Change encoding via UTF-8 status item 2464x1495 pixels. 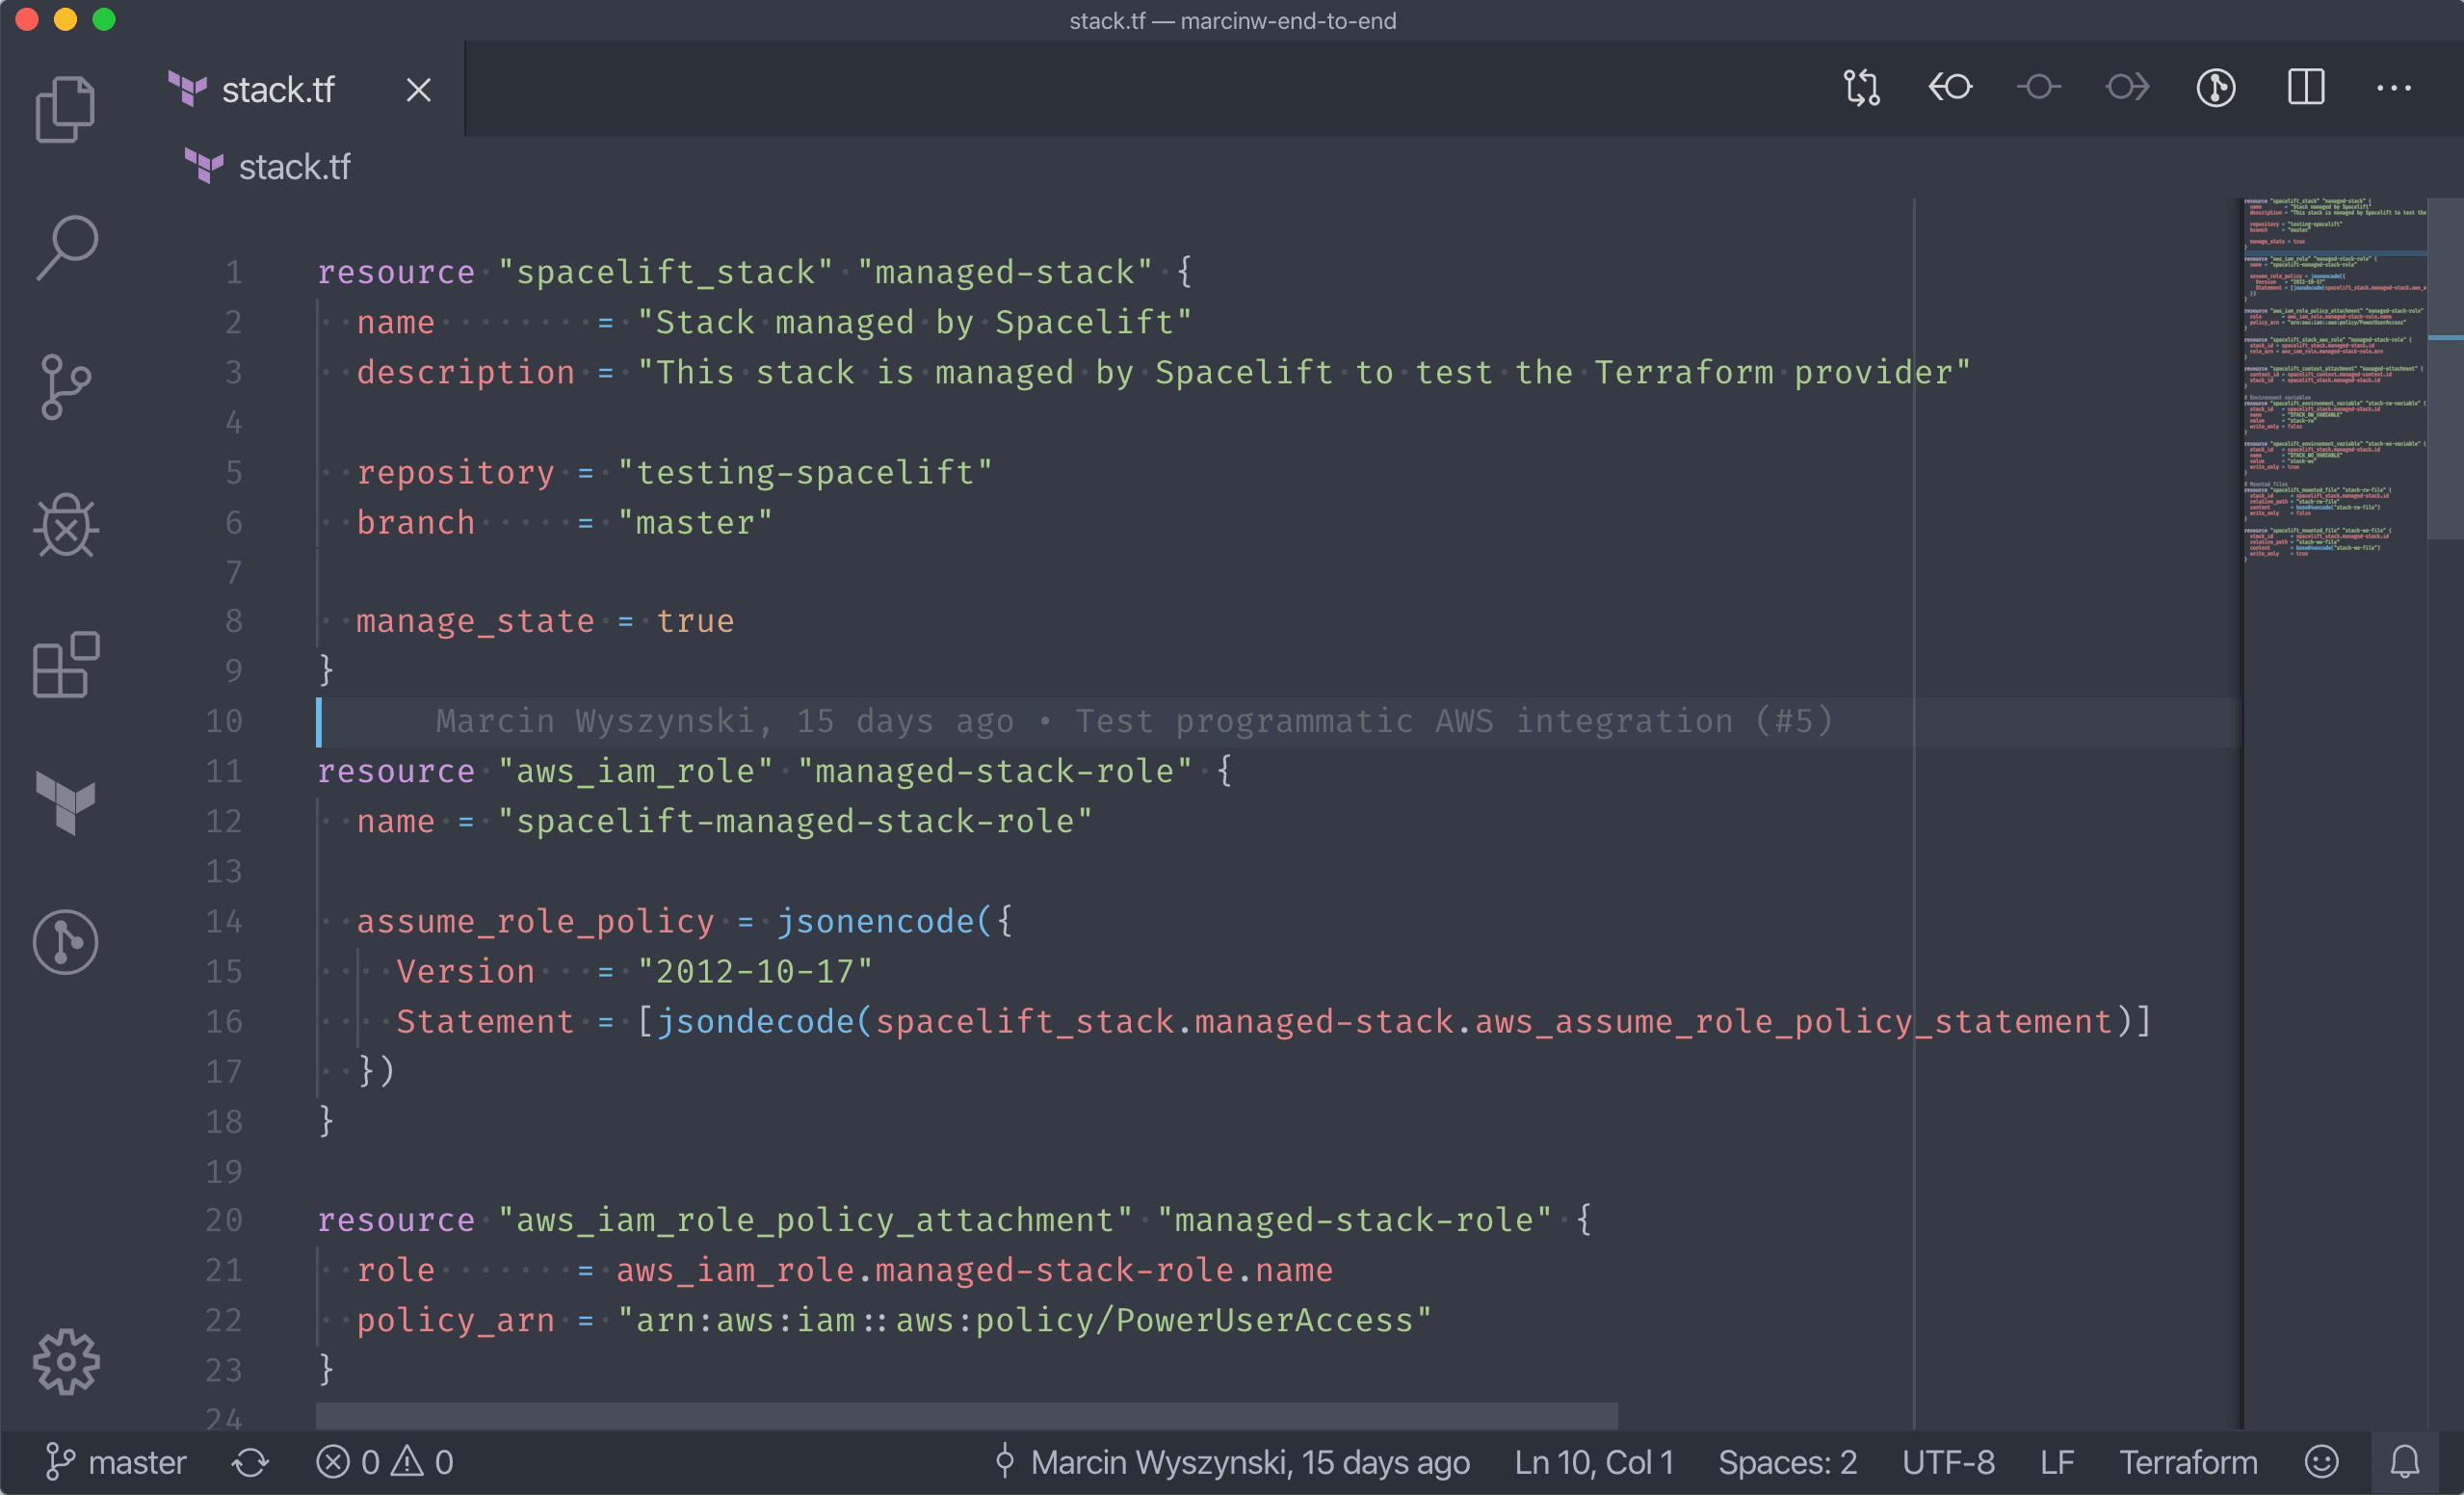[x=1948, y=1462]
